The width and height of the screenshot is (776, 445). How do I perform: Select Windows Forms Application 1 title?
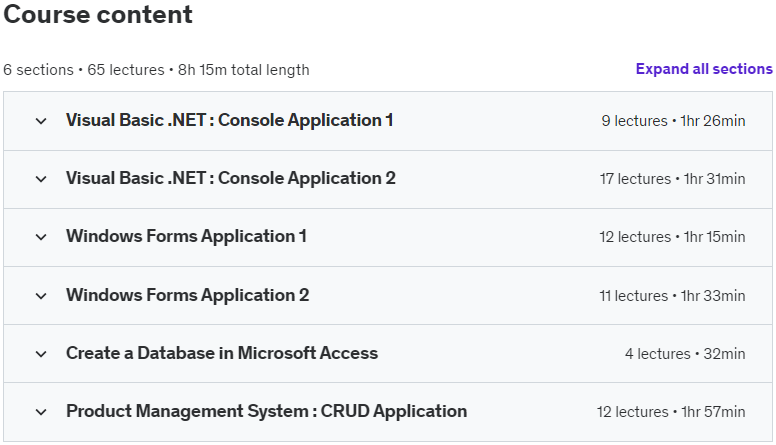point(187,237)
